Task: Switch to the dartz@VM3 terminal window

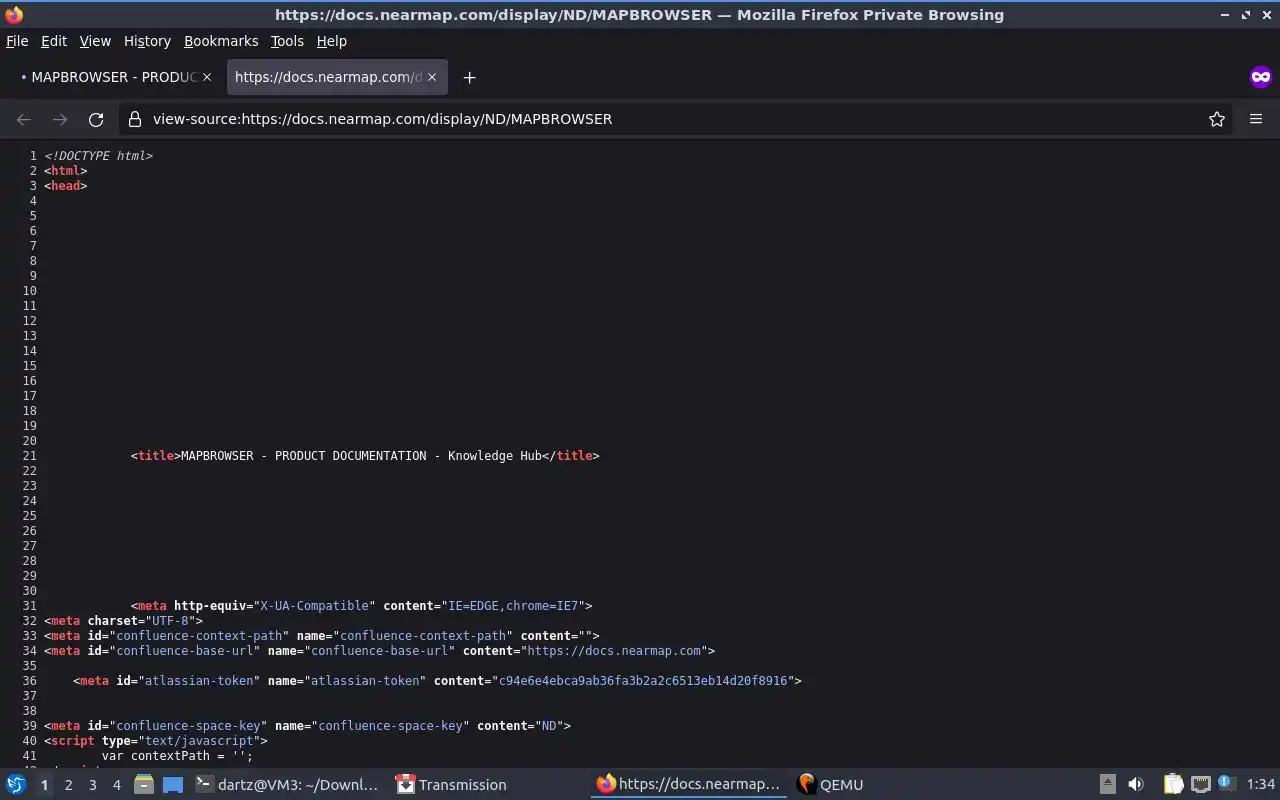Action: point(288,785)
